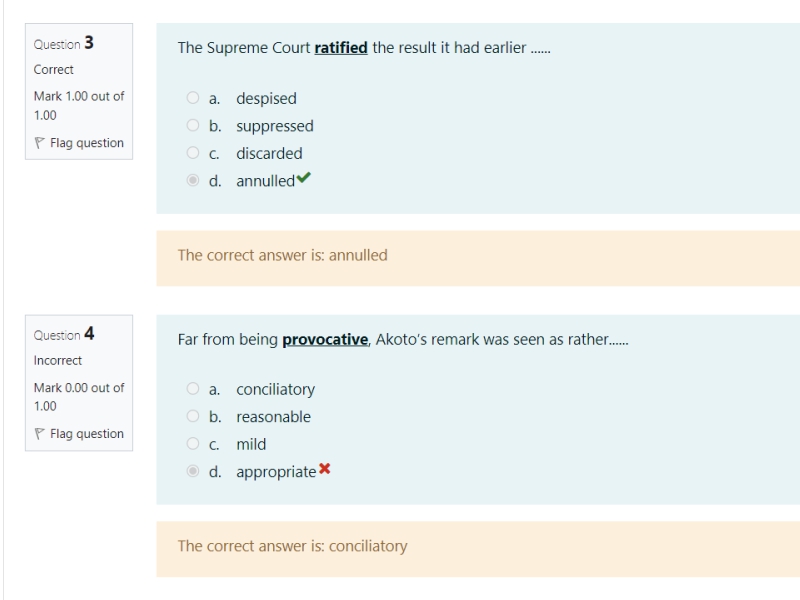This screenshot has width=800, height=600.
Task: Choose the 'discarded' radio button
Action: (x=192, y=154)
